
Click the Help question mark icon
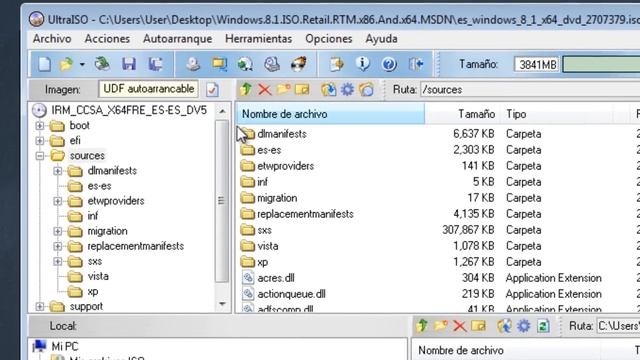(x=389, y=64)
